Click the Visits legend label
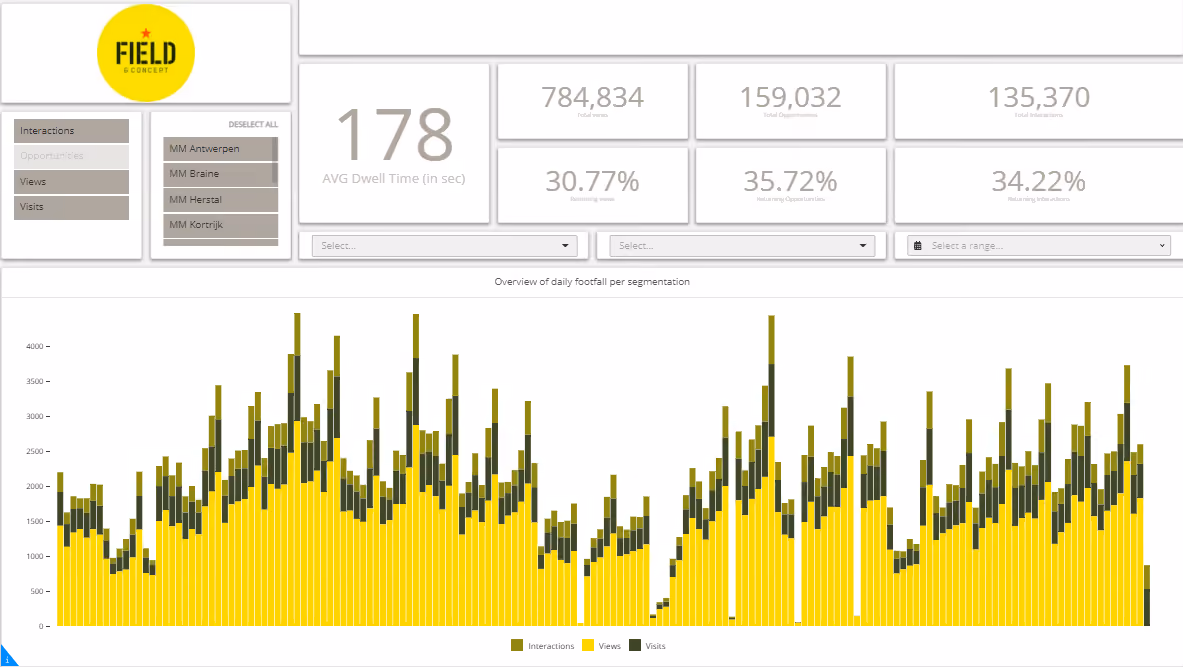The height and width of the screenshot is (667, 1183). pyautogui.click(x=656, y=646)
